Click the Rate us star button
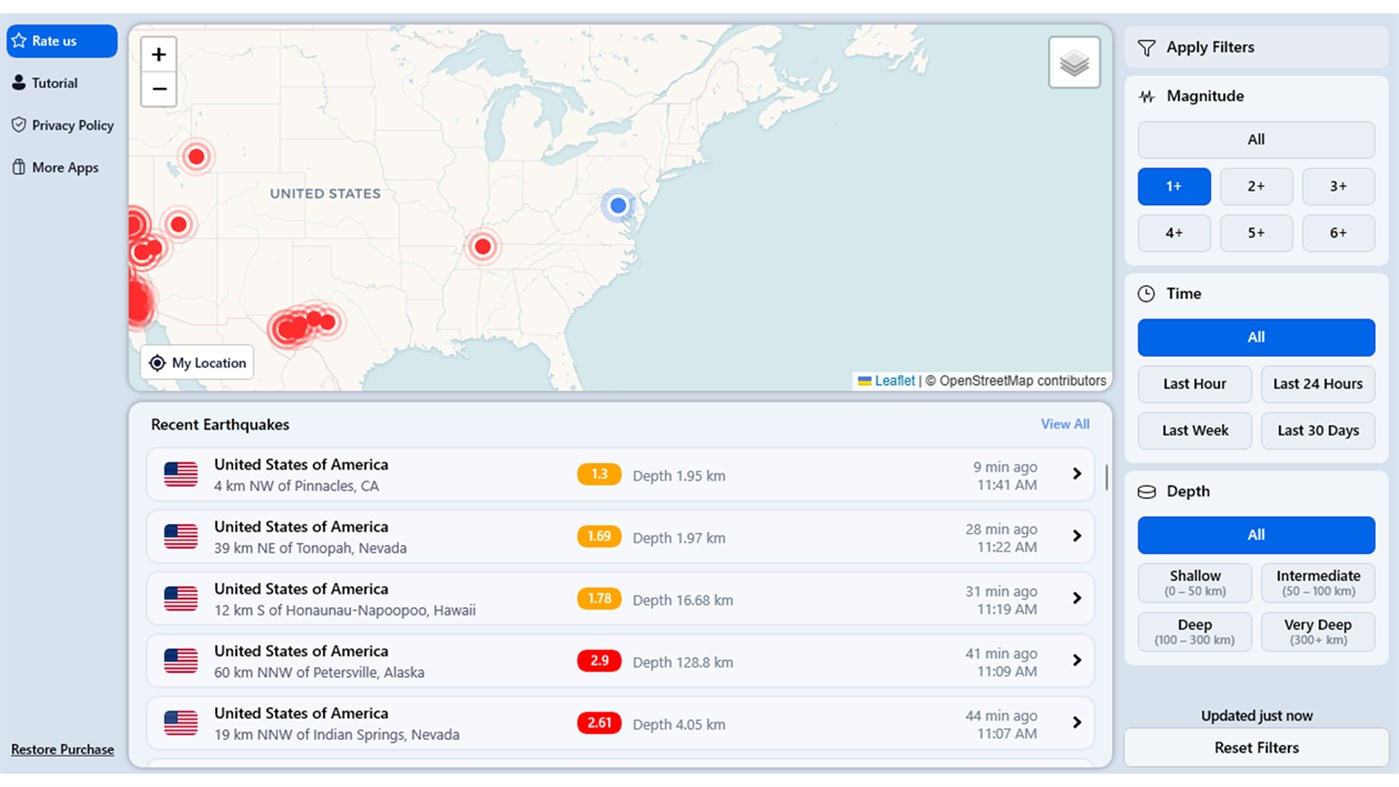Image resolution: width=1399 pixels, height=787 pixels. point(62,41)
